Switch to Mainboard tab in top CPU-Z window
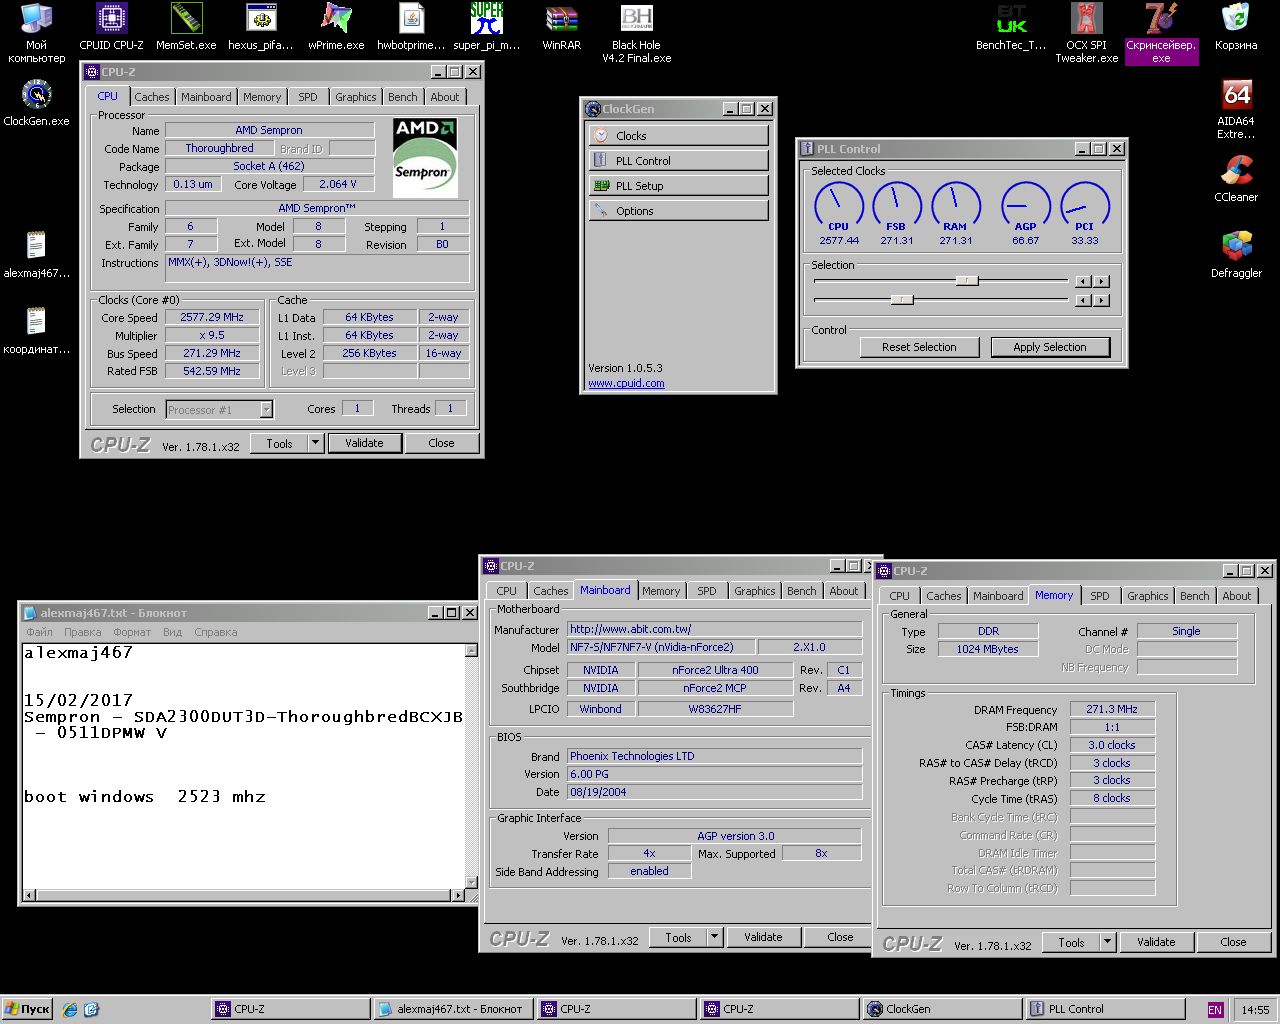The height and width of the screenshot is (1024, 1280). [x=206, y=97]
